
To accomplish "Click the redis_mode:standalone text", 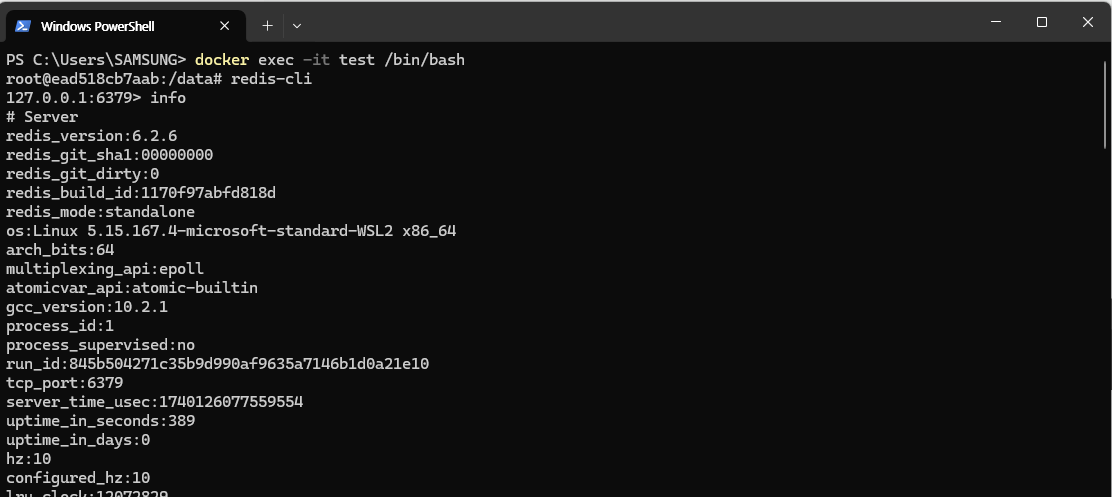I will click(100, 212).
